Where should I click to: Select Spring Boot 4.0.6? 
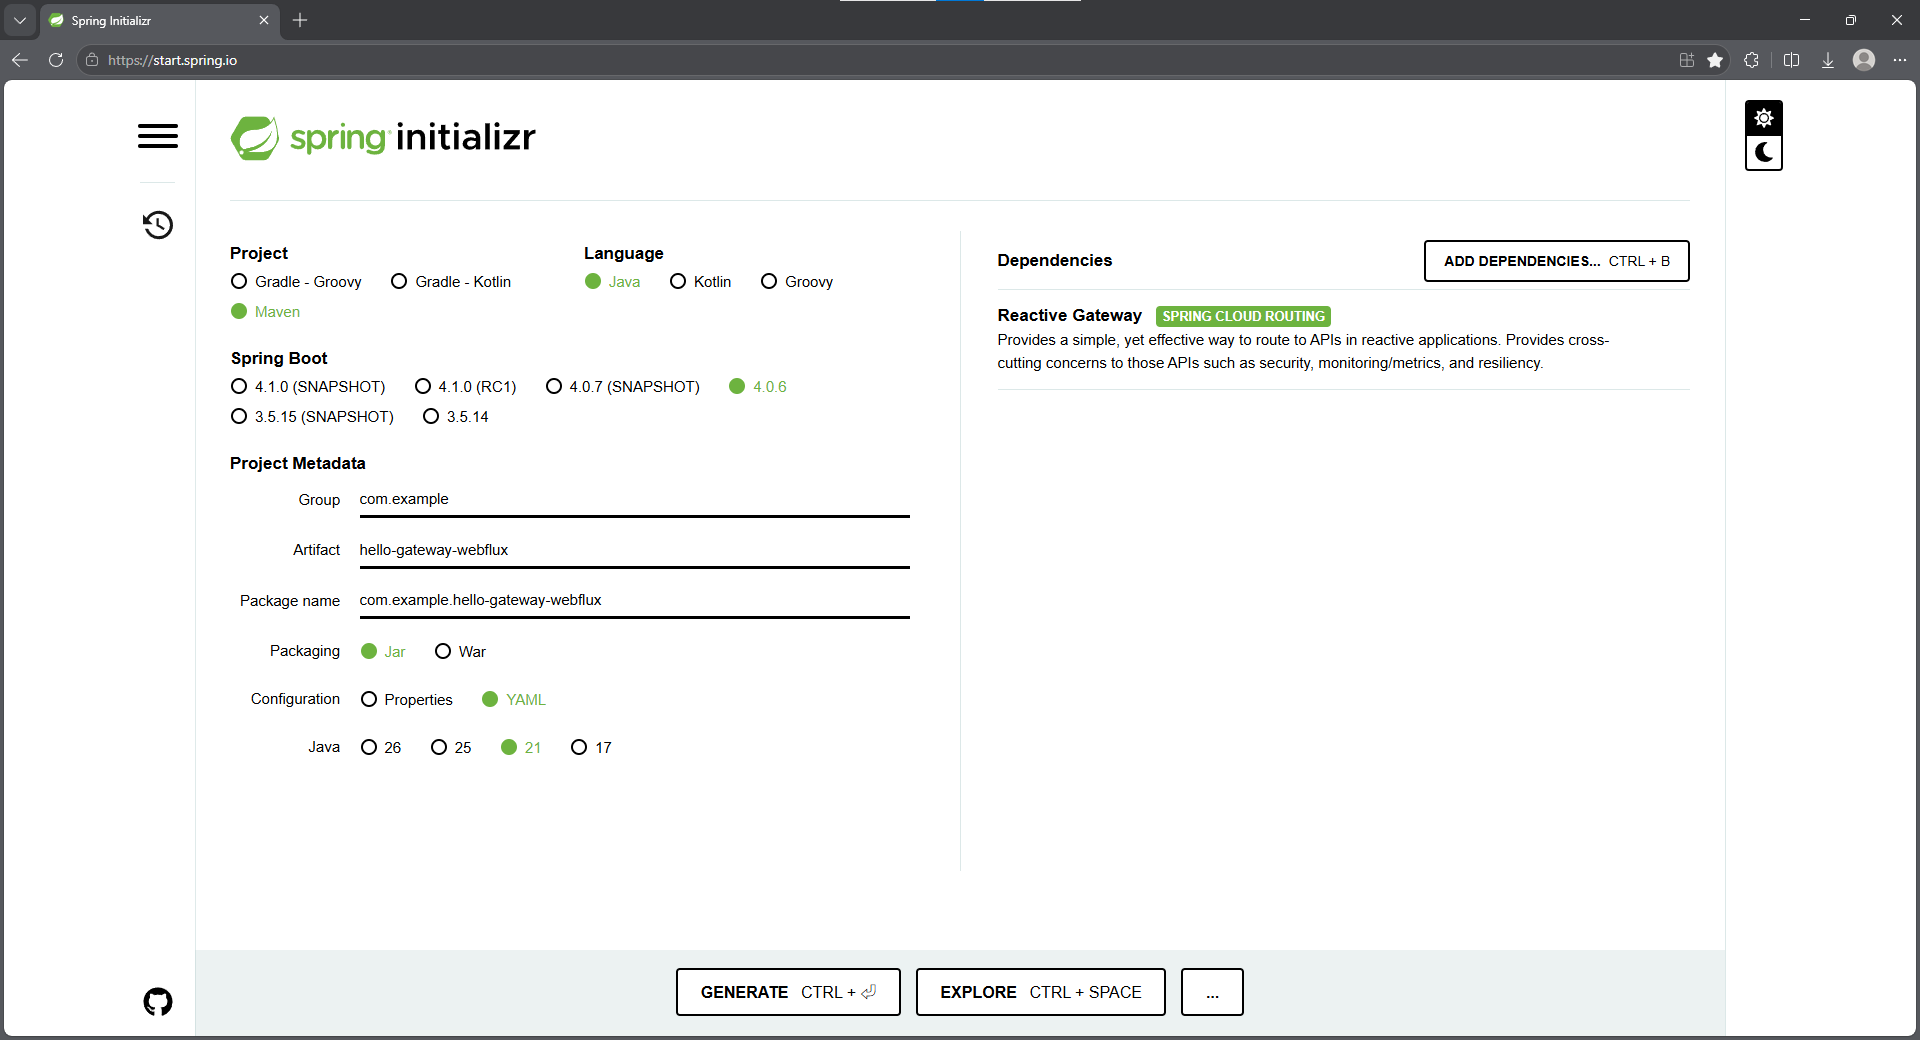click(758, 387)
